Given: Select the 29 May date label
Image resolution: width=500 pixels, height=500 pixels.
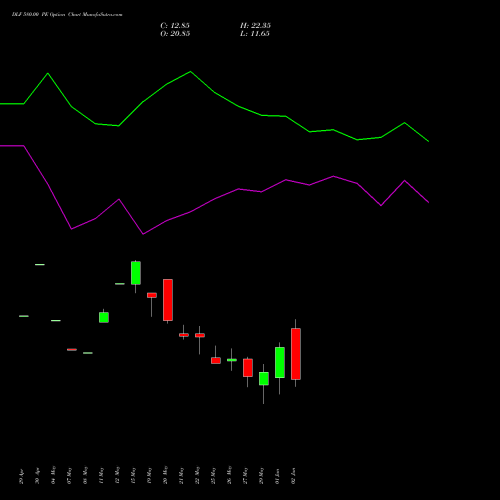Looking at the screenshot, I should tap(262, 476).
